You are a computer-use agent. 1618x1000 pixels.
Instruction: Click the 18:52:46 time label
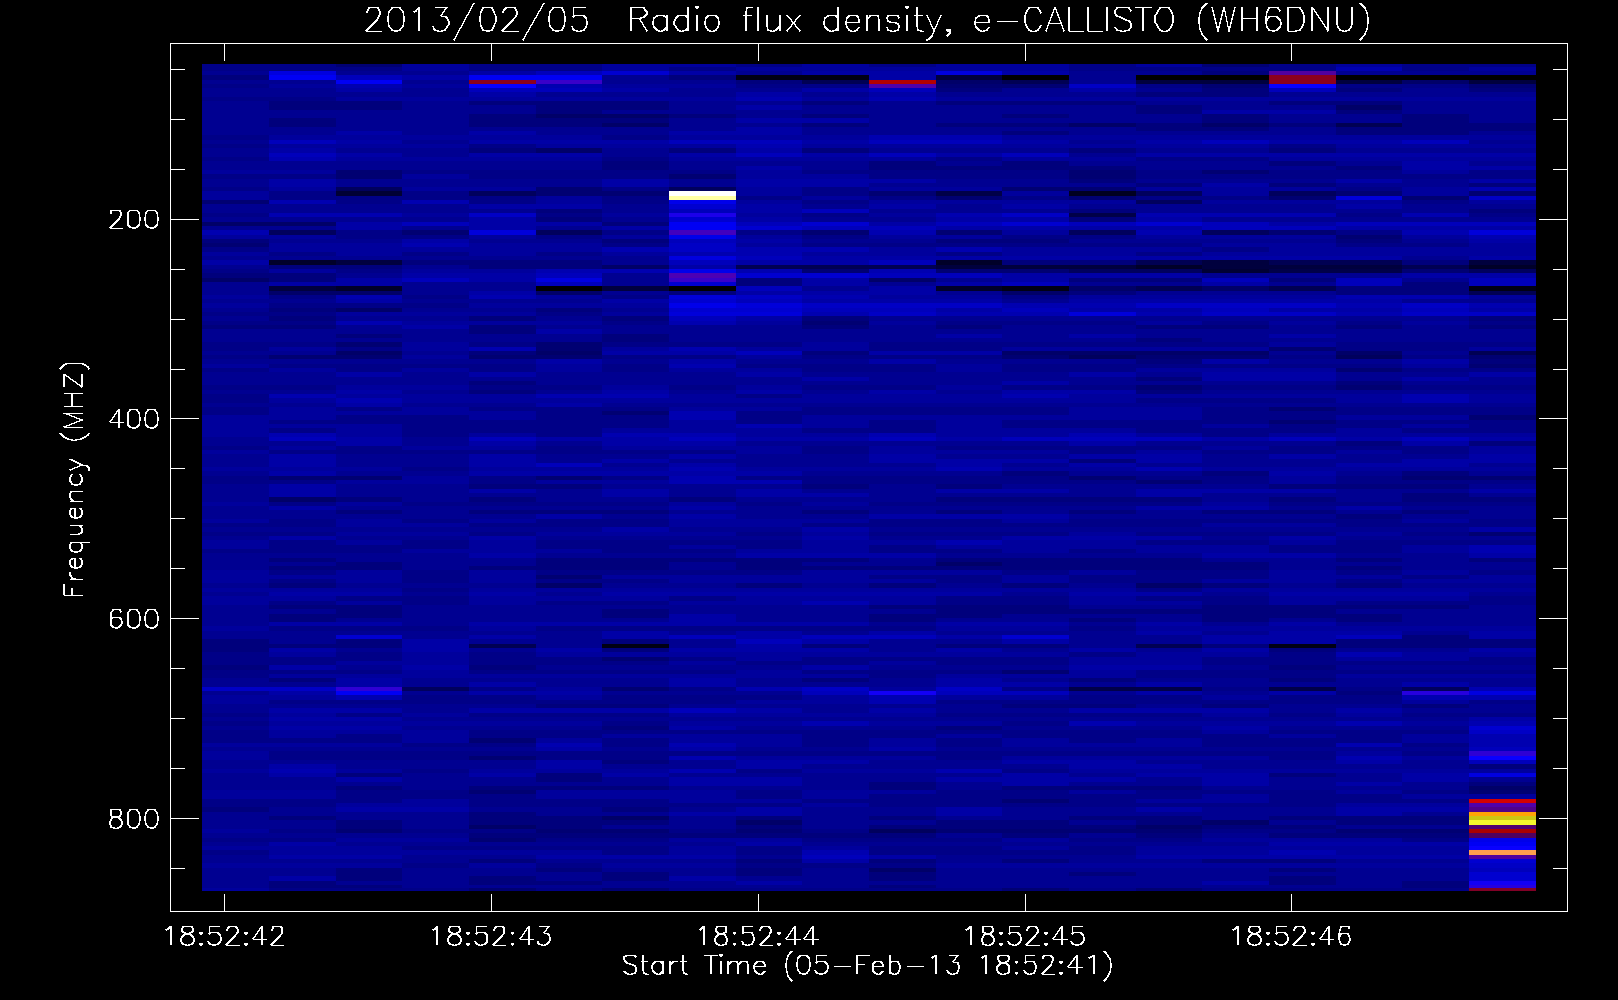tap(1291, 937)
